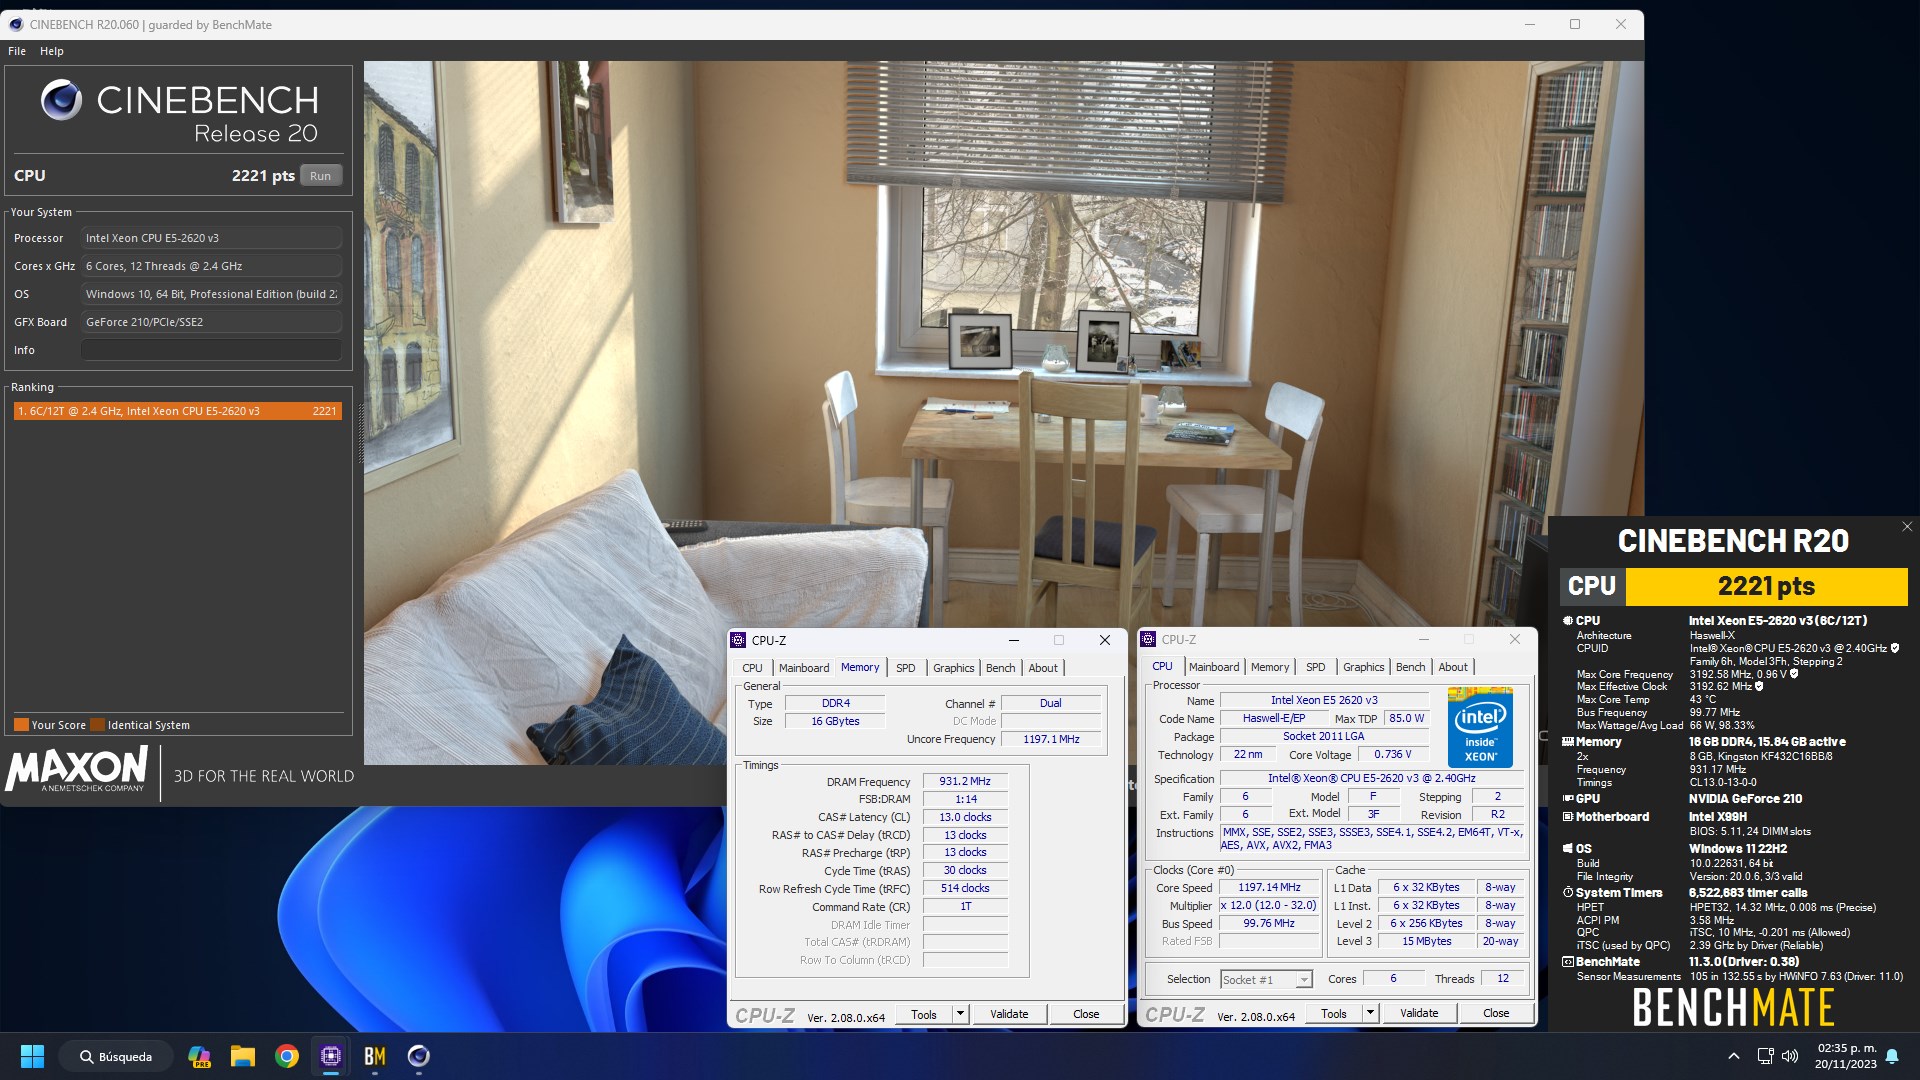Image resolution: width=1920 pixels, height=1080 pixels.
Task: Close the BenchMate results overlay
Action: 1907,527
